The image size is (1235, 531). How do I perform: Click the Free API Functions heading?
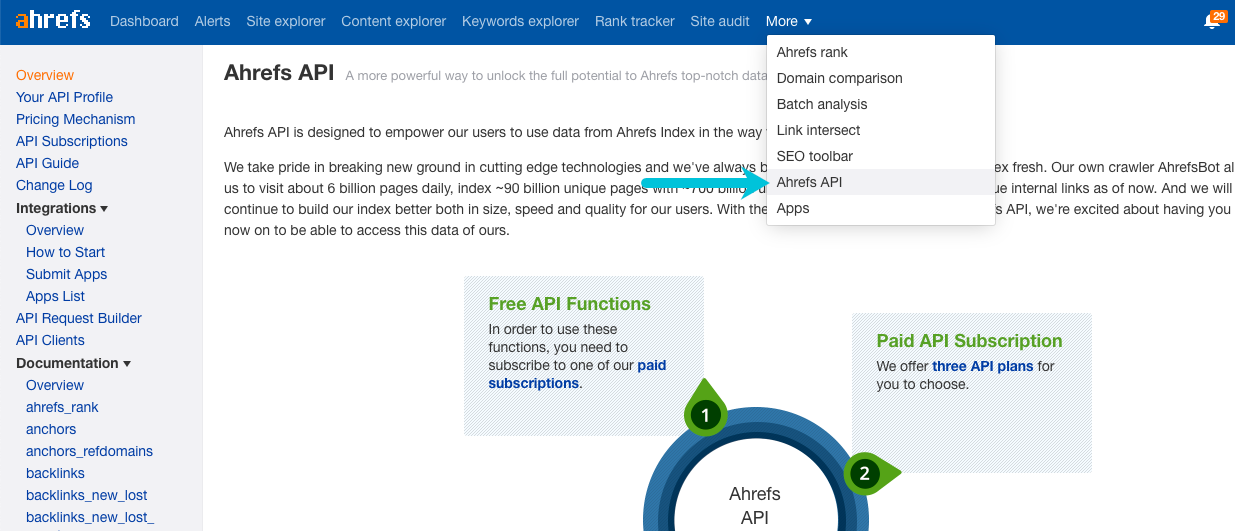coord(569,304)
